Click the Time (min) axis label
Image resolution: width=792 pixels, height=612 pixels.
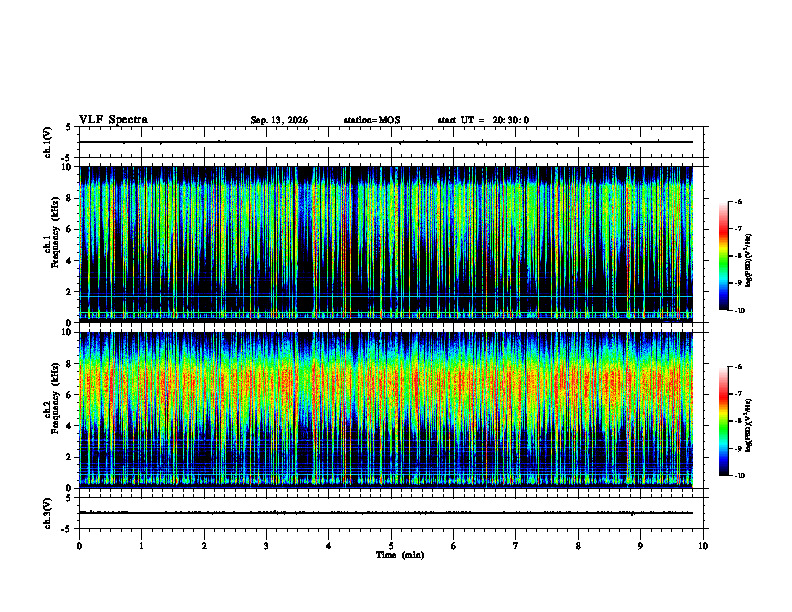(x=400, y=555)
